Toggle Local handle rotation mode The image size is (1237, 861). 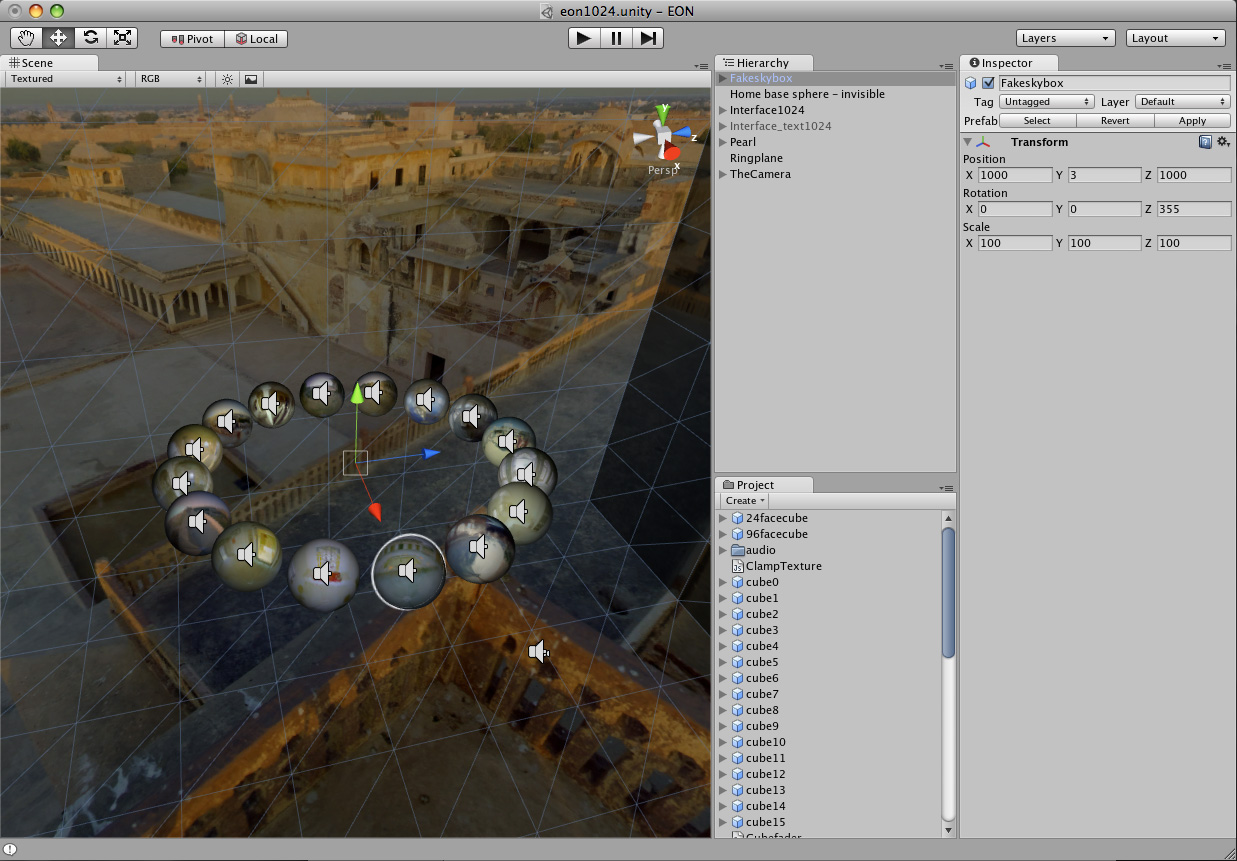pos(256,39)
